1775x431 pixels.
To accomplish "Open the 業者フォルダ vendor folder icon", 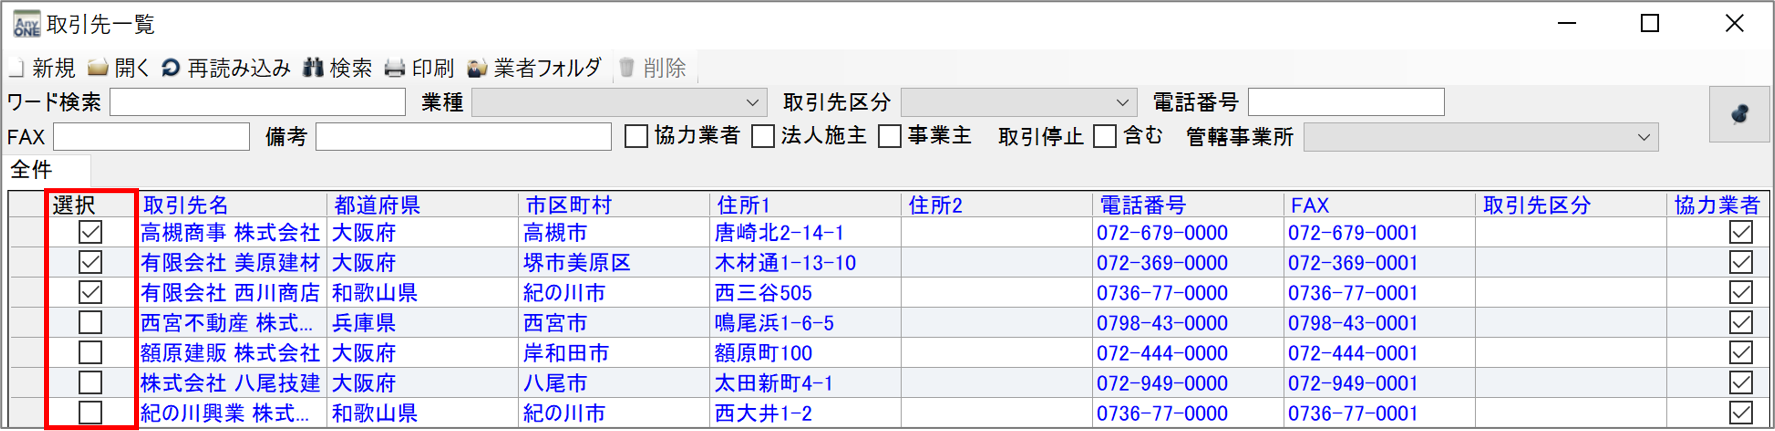I will 478,68.
